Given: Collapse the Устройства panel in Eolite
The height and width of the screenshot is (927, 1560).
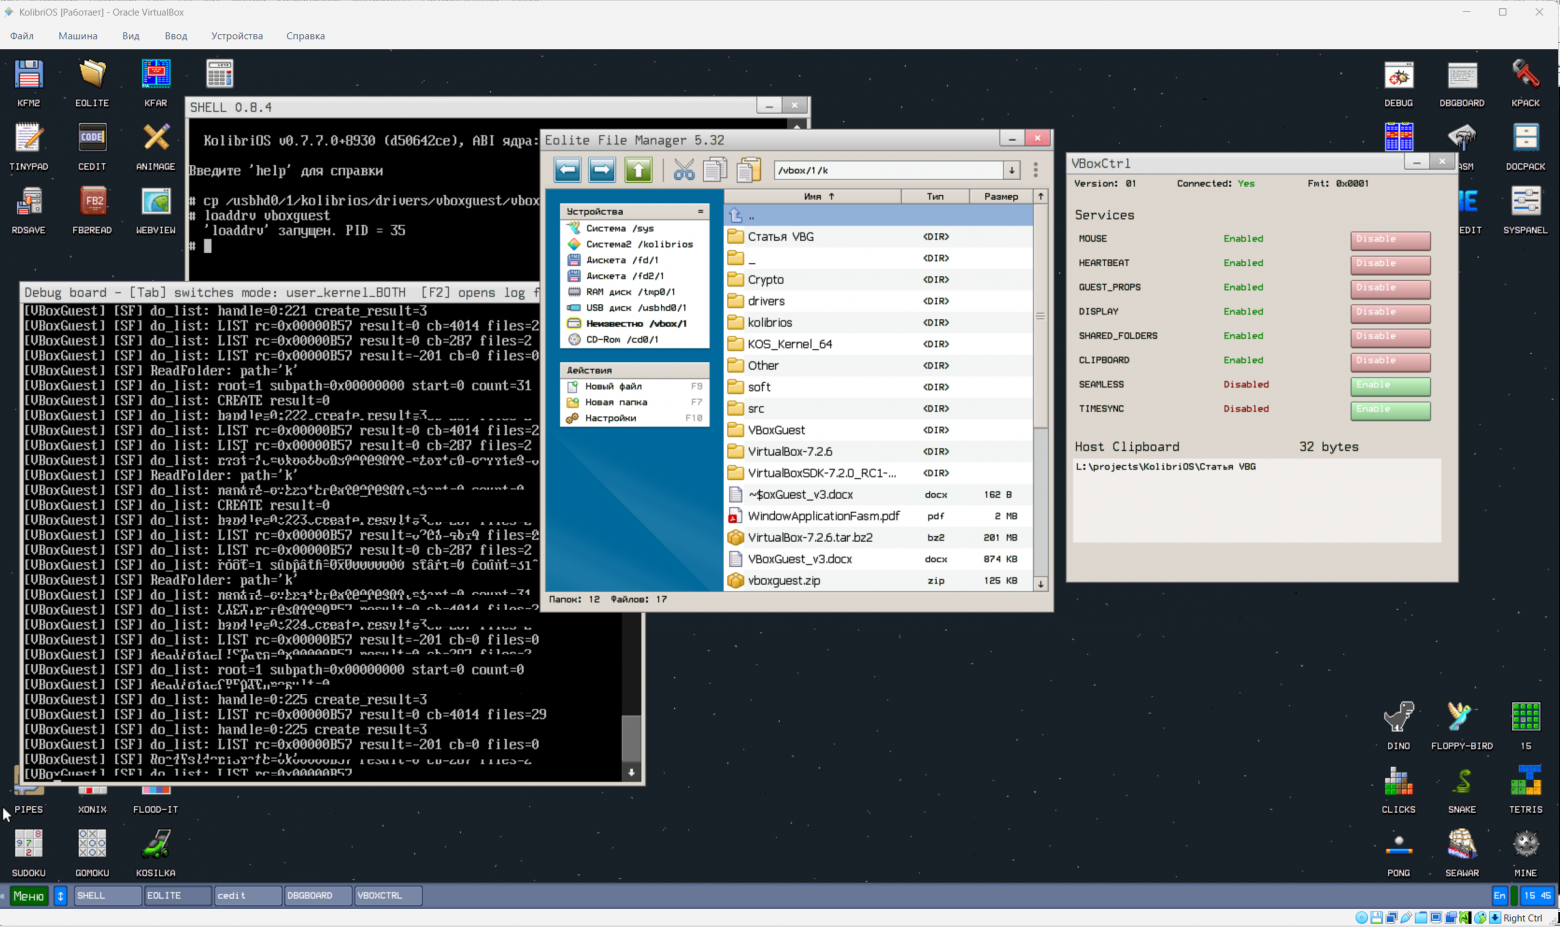Looking at the screenshot, I should 700,211.
